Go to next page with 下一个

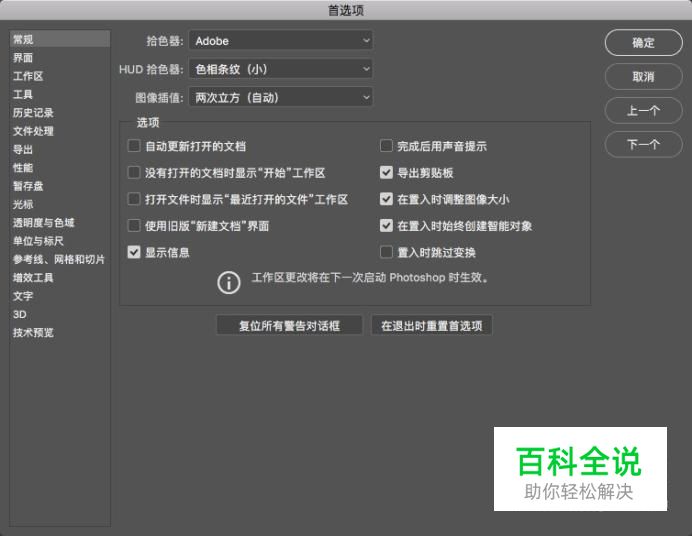[x=643, y=144]
